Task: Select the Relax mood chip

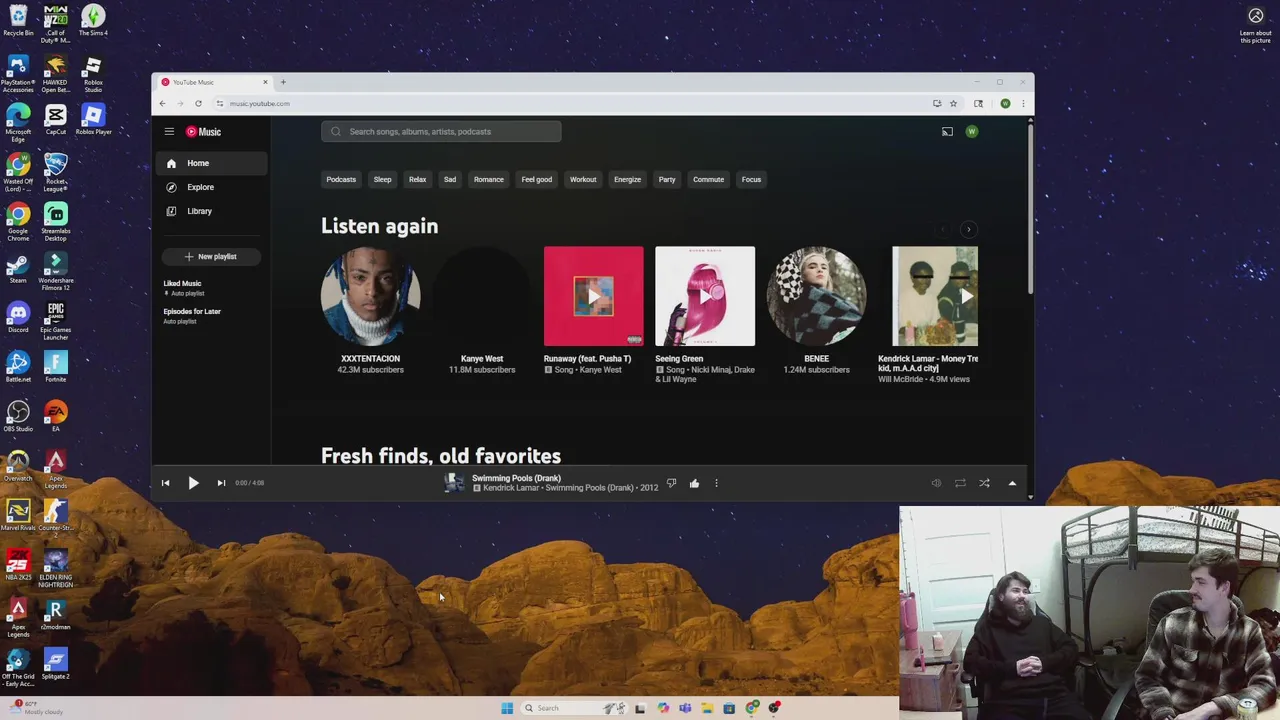Action: click(x=417, y=180)
